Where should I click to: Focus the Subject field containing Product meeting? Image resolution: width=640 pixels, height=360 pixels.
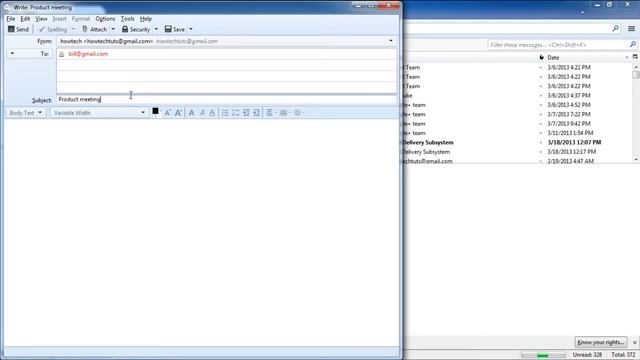click(x=226, y=99)
